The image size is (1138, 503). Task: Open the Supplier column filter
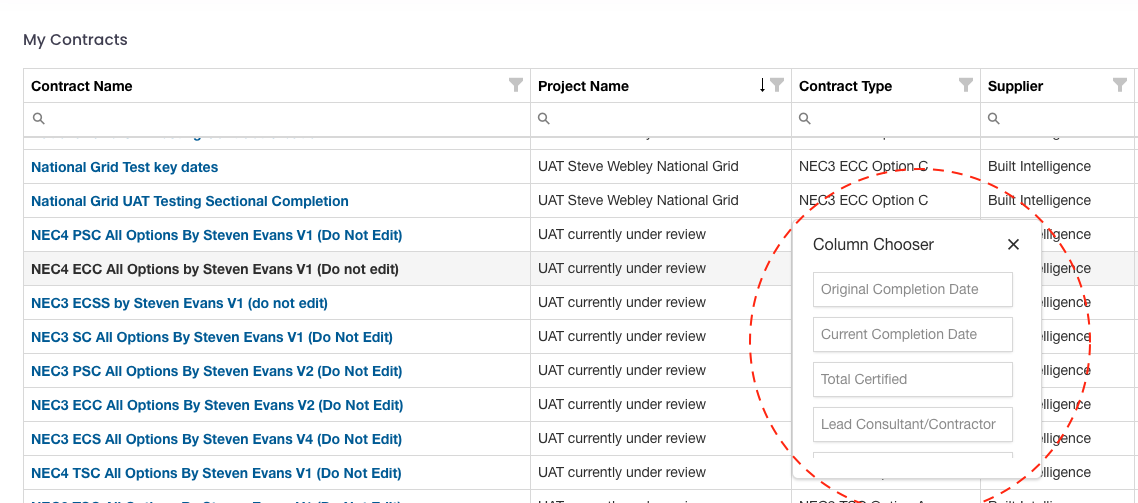coord(1120,85)
